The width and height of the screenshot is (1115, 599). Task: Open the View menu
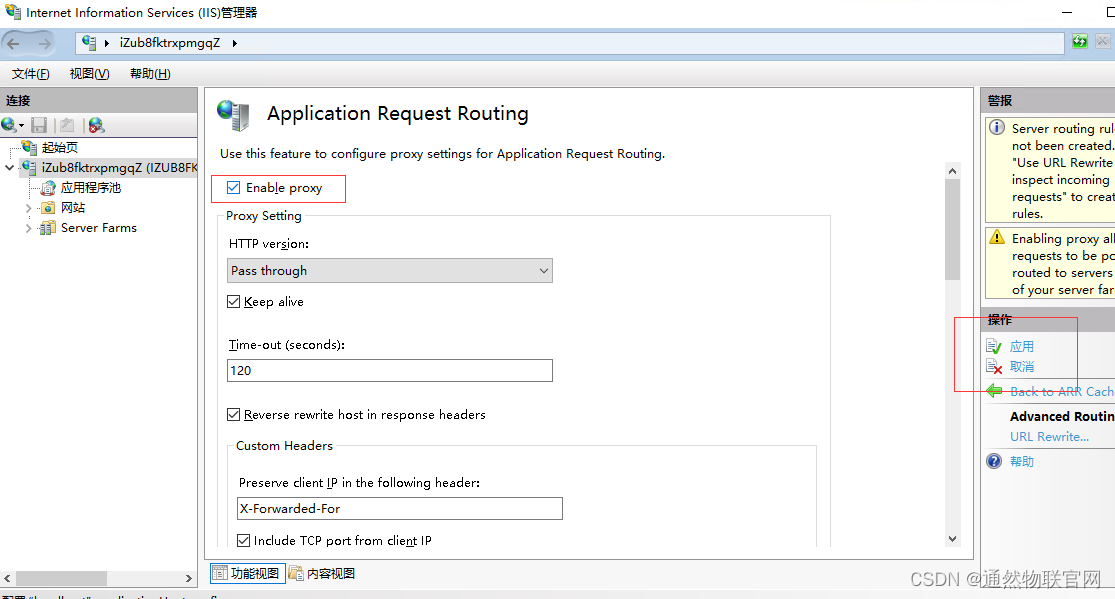pos(90,73)
